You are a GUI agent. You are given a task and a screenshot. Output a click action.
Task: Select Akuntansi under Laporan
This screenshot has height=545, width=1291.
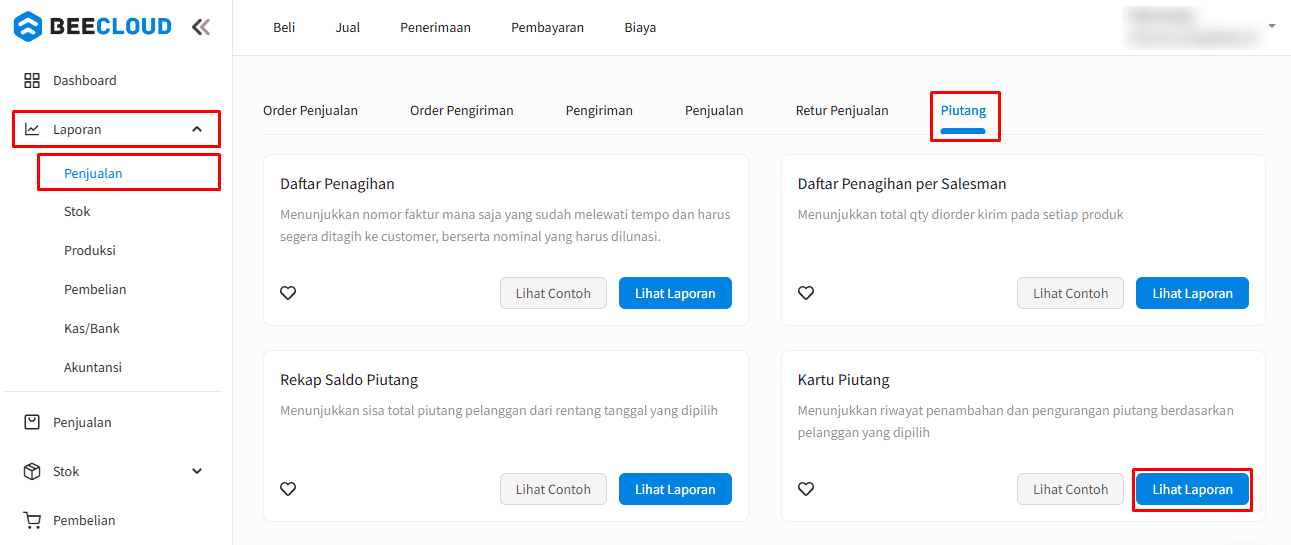tap(92, 367)
